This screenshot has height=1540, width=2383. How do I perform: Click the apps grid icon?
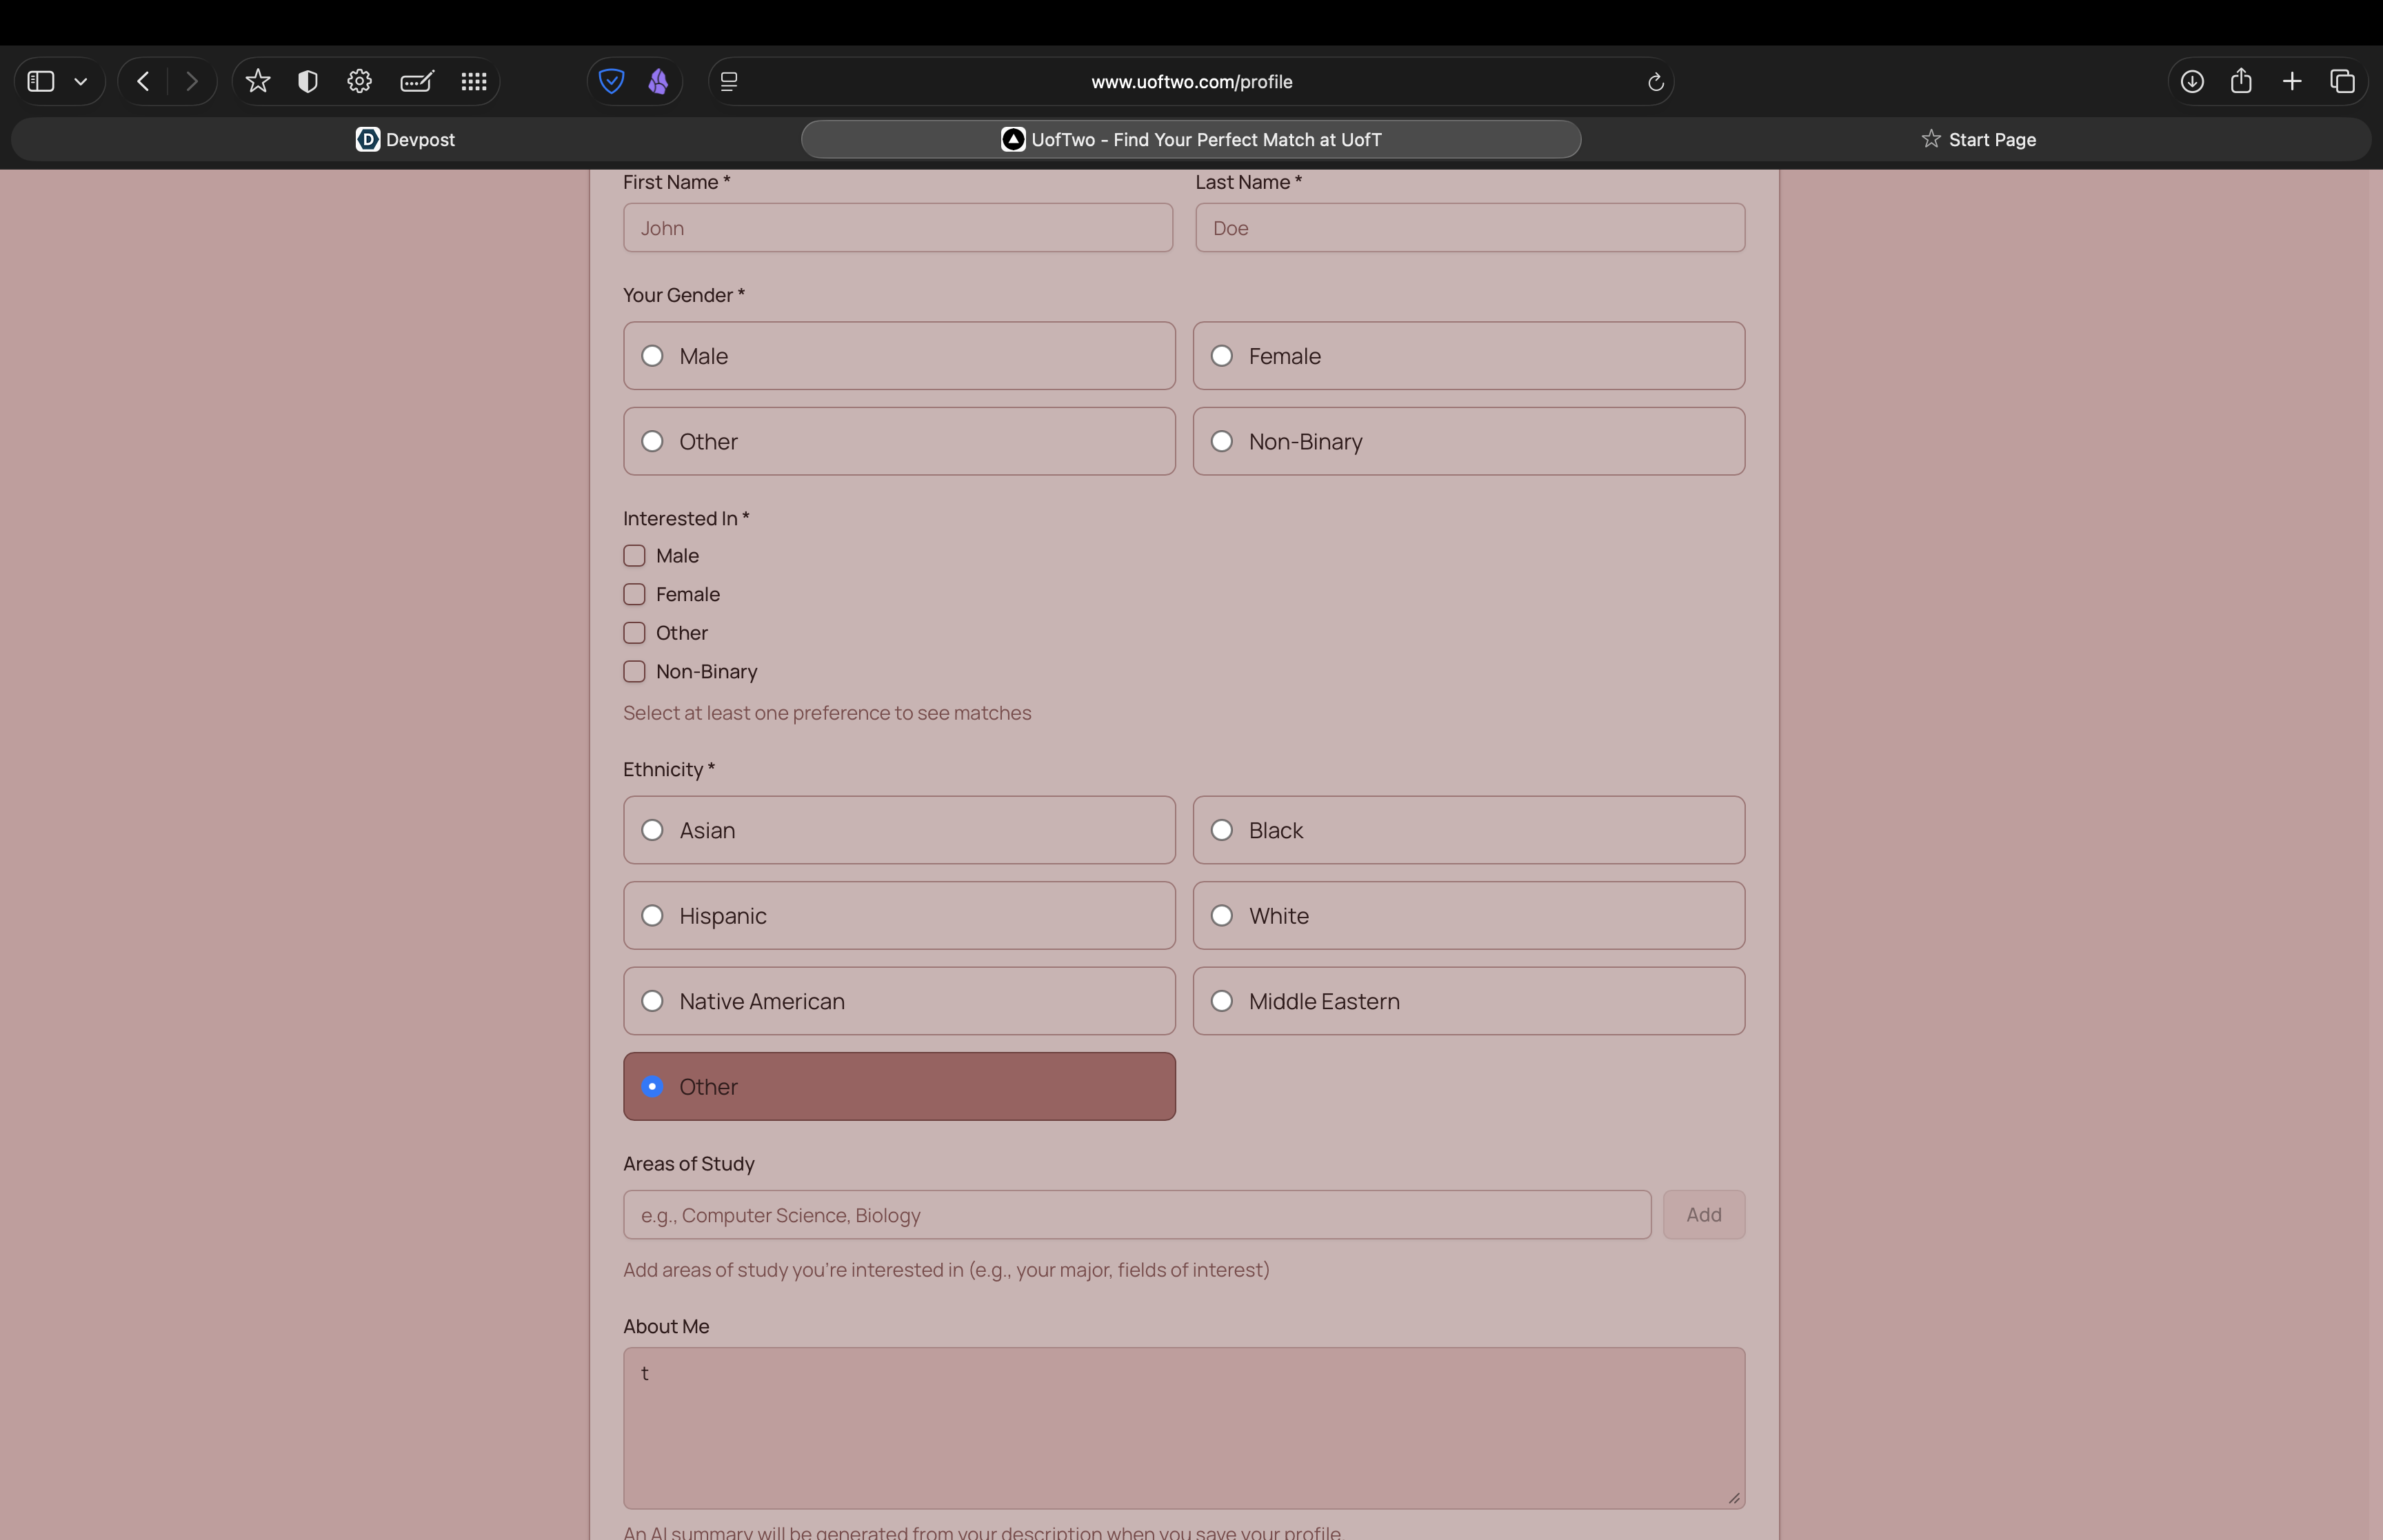coord(474,81)
